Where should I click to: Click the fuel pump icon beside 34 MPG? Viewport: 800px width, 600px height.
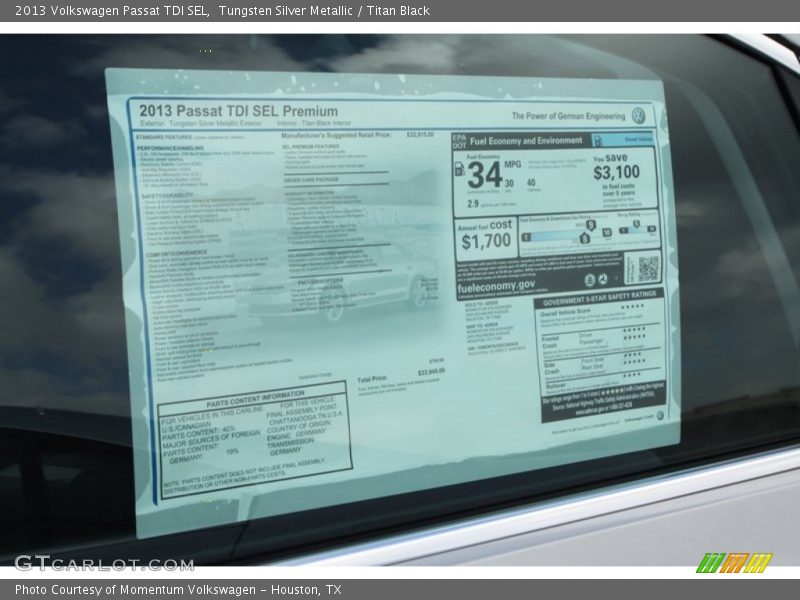click(x=459, y=169)
